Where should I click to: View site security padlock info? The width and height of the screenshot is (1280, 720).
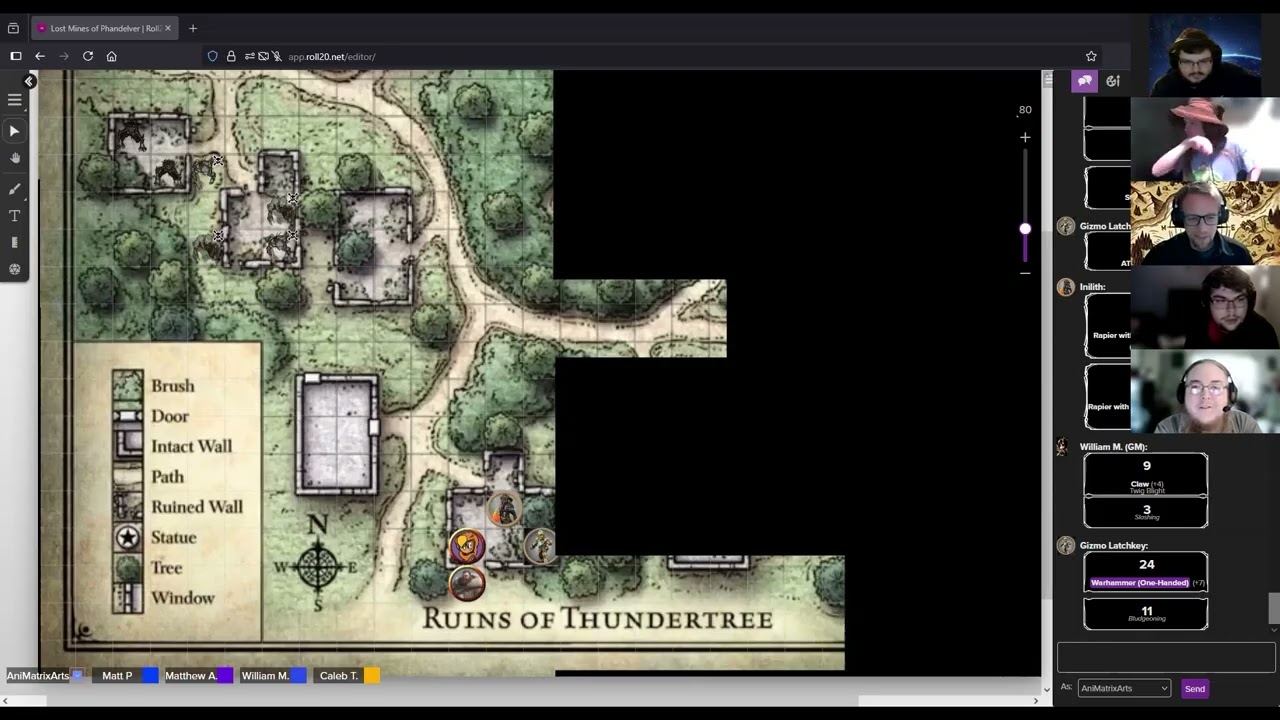[x=231, y=56]
